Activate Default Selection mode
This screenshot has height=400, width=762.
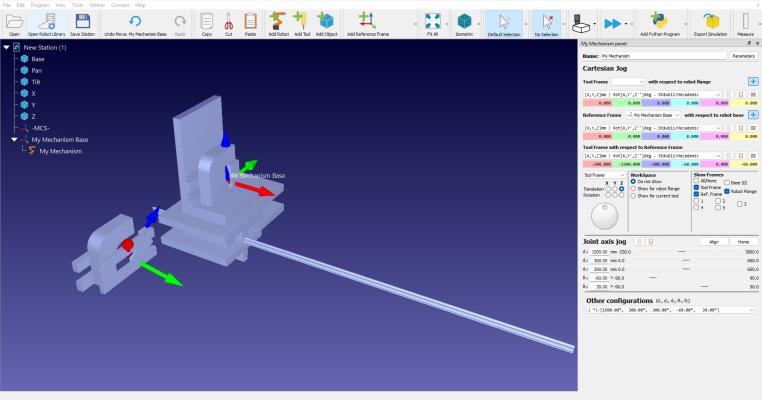503,24
